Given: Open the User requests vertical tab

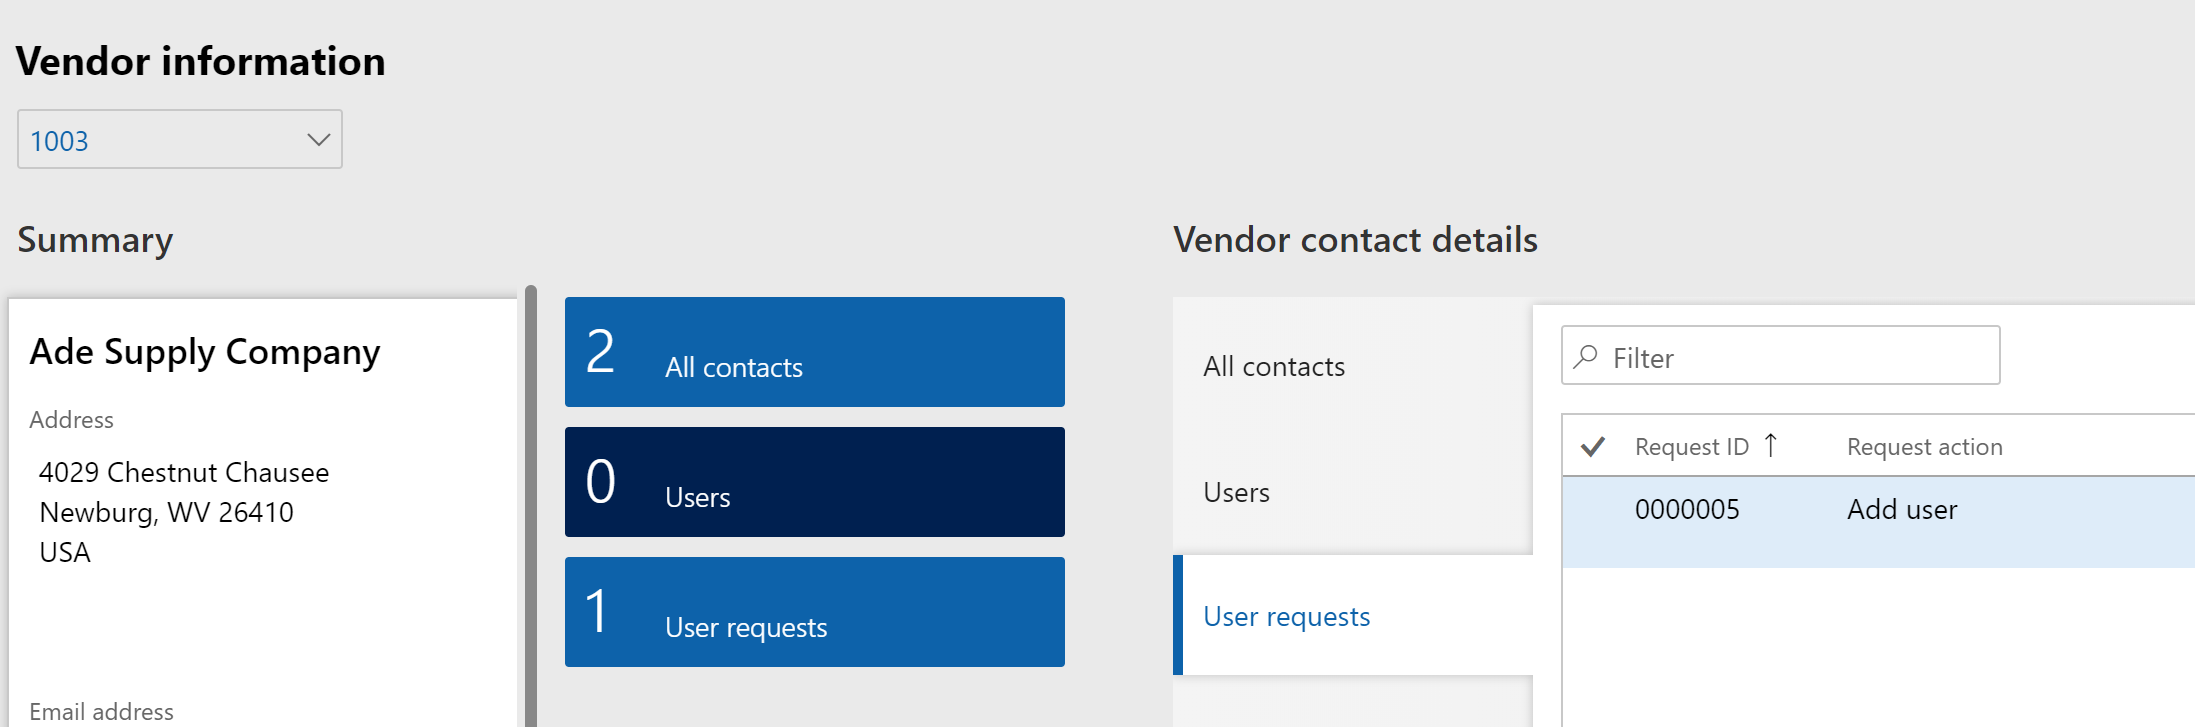Looking at the screenshot, I should tap(1286, 617).
